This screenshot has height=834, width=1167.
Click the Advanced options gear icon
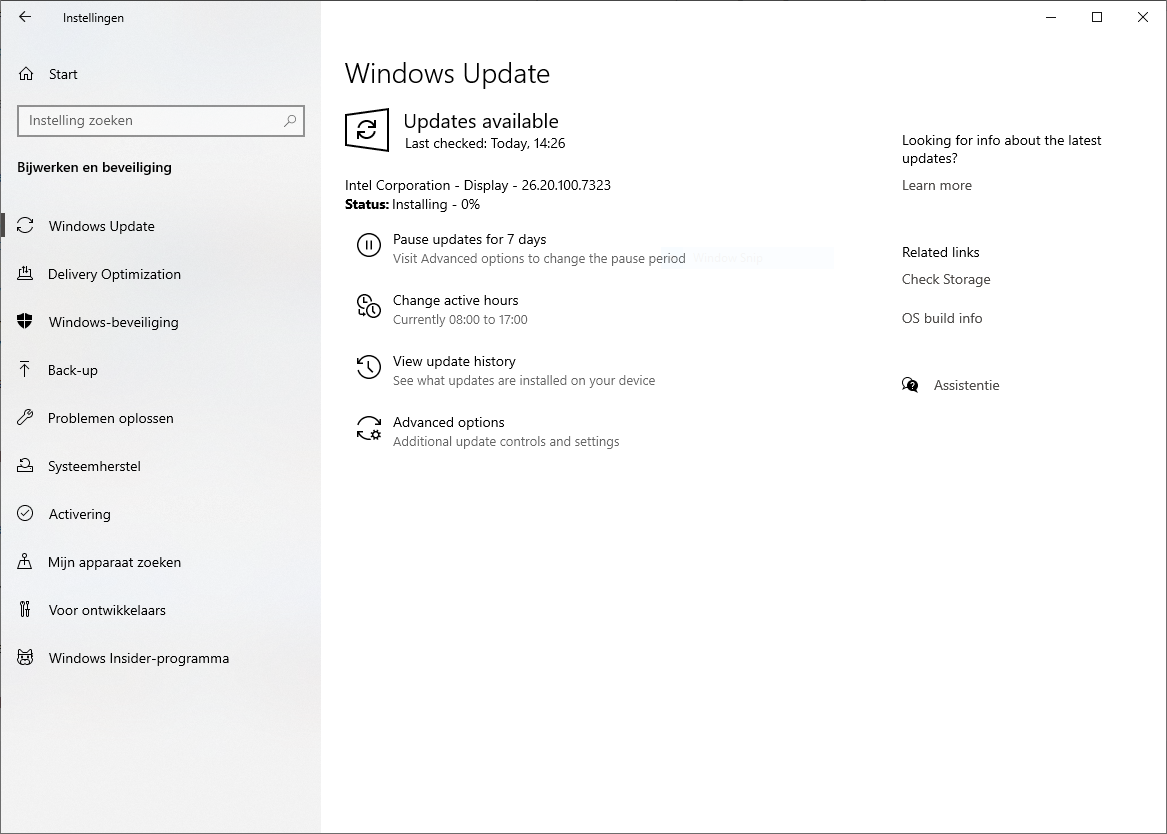369,428
